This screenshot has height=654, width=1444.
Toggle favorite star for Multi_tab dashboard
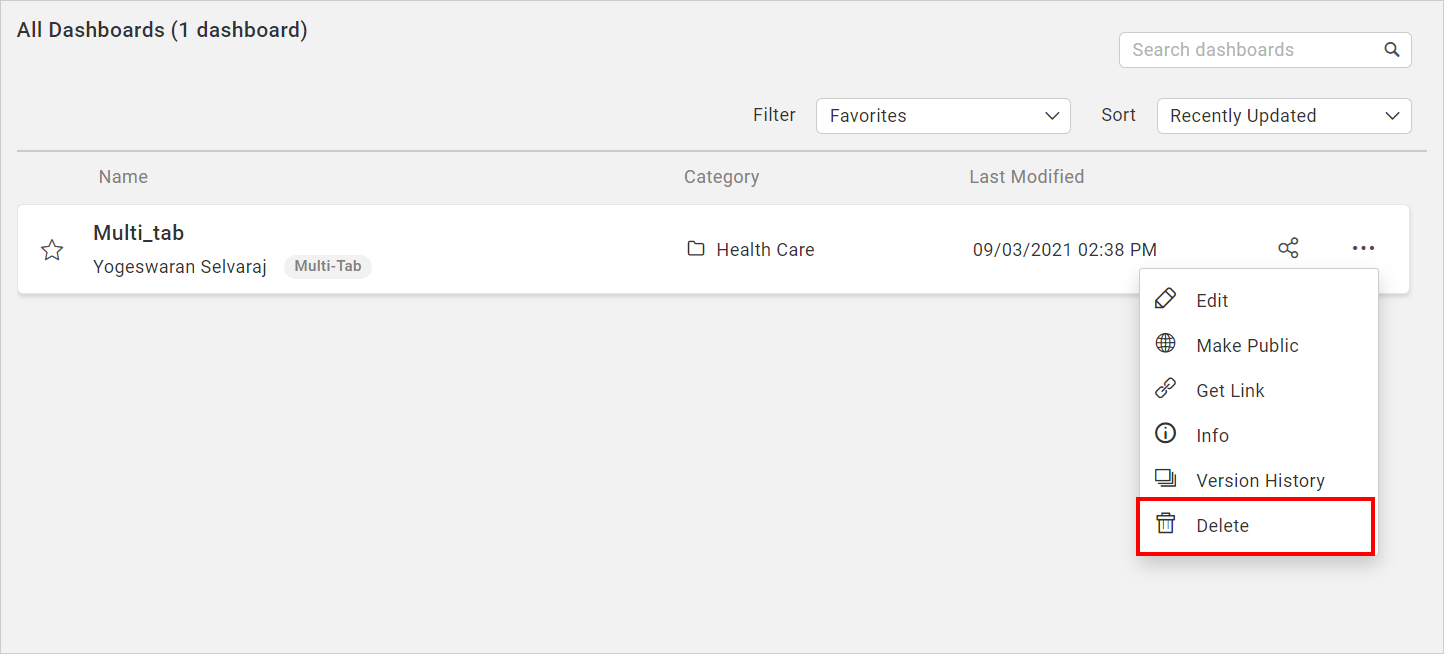(52, 250)
